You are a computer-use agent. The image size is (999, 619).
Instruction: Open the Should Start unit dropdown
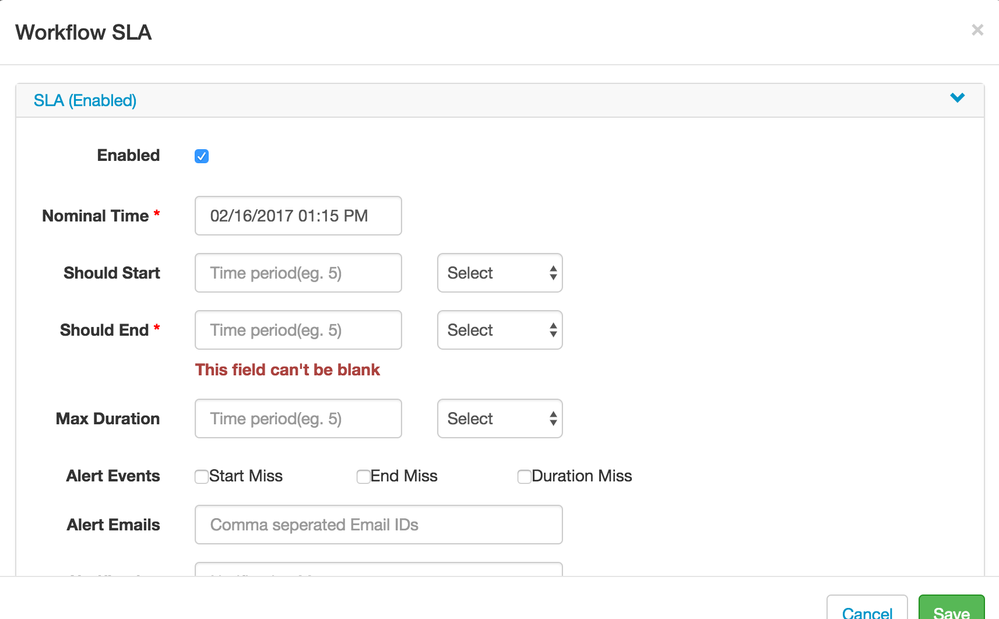pos(500,273)
